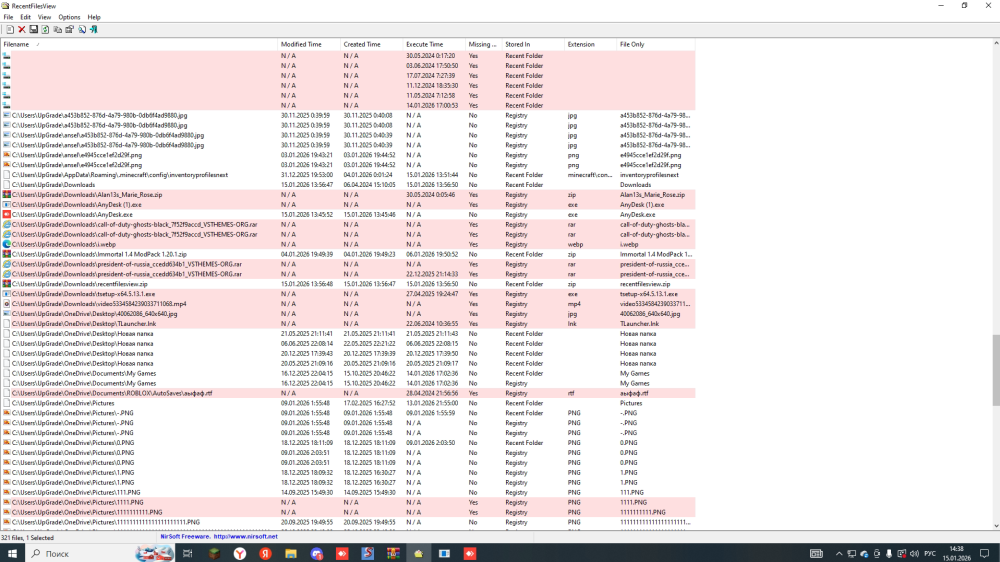
Task: Select the 40062086_640x640.jpg Desktop file path
Action: pos(94,314)
